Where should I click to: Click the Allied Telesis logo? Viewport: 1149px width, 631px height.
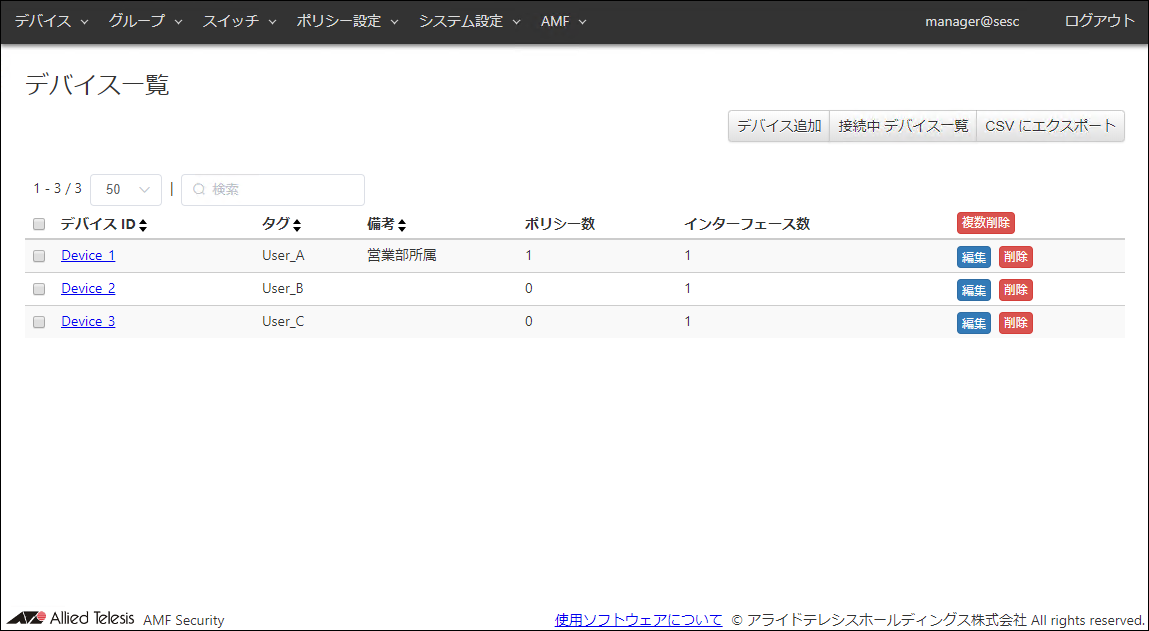[71, 618]
